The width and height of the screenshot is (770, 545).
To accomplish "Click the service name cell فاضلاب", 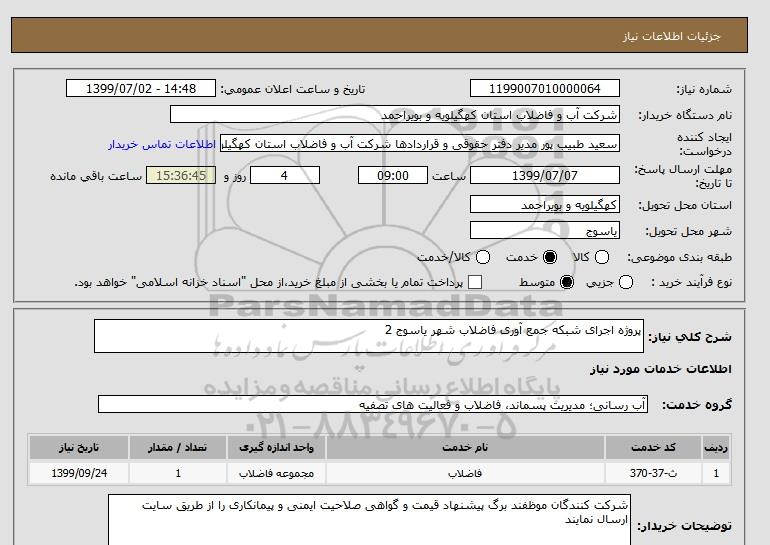I will tap(465, 473).
